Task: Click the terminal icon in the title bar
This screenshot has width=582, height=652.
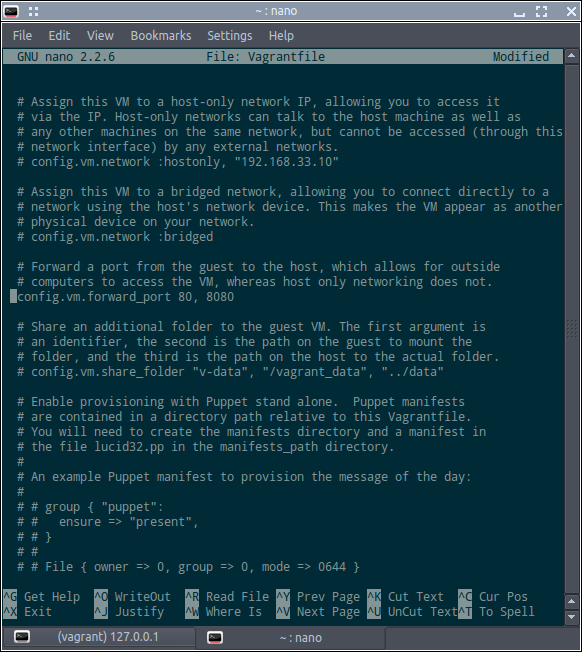Action: [x=11, y=11]
